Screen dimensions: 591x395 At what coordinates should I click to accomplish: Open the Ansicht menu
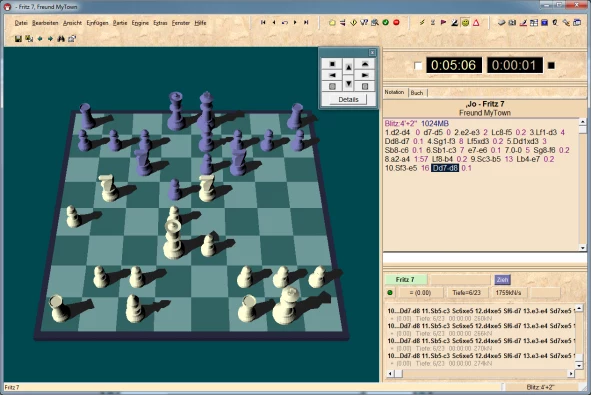[x=72, y=23]
